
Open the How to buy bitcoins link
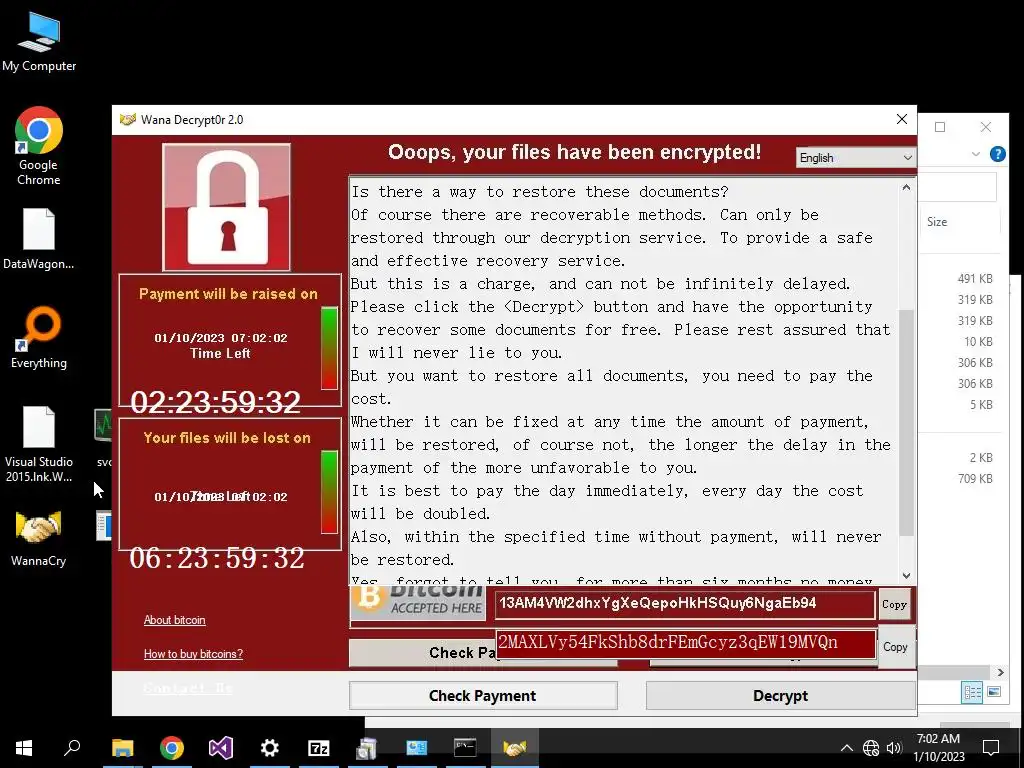(193, 654)
